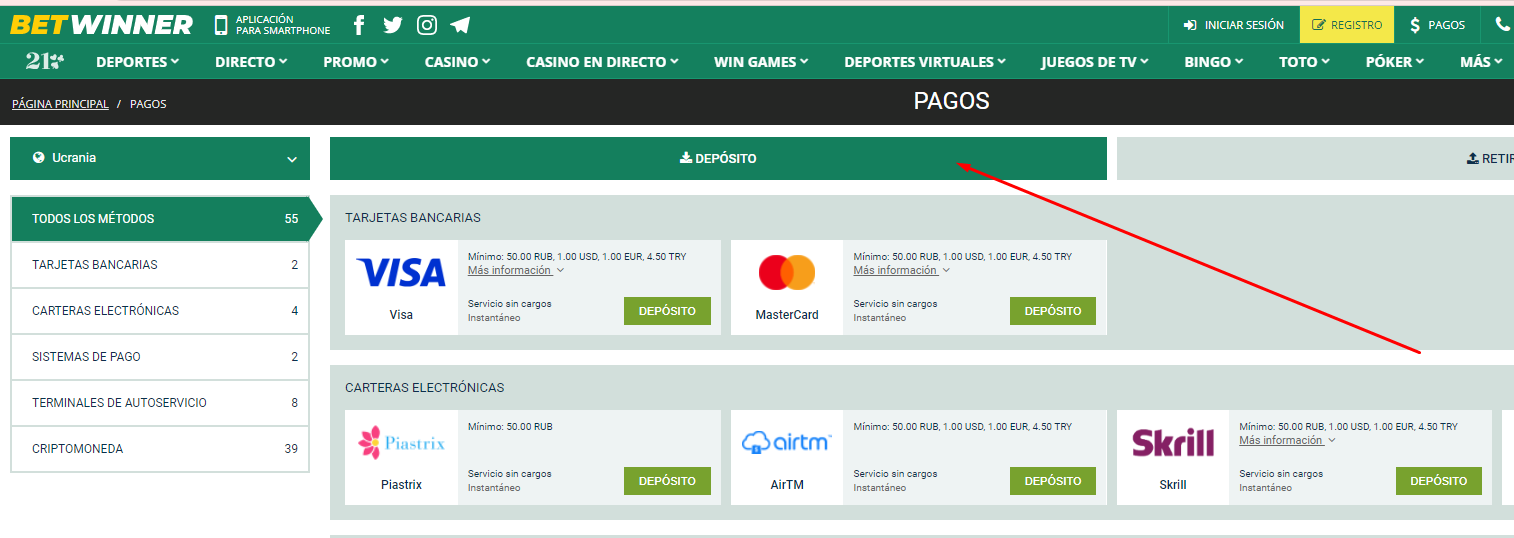Image resolution: width=1514 pixels, height=538 pixels.
Task: Select CRIPTOMONEDA category
Action: click(160, 449)
